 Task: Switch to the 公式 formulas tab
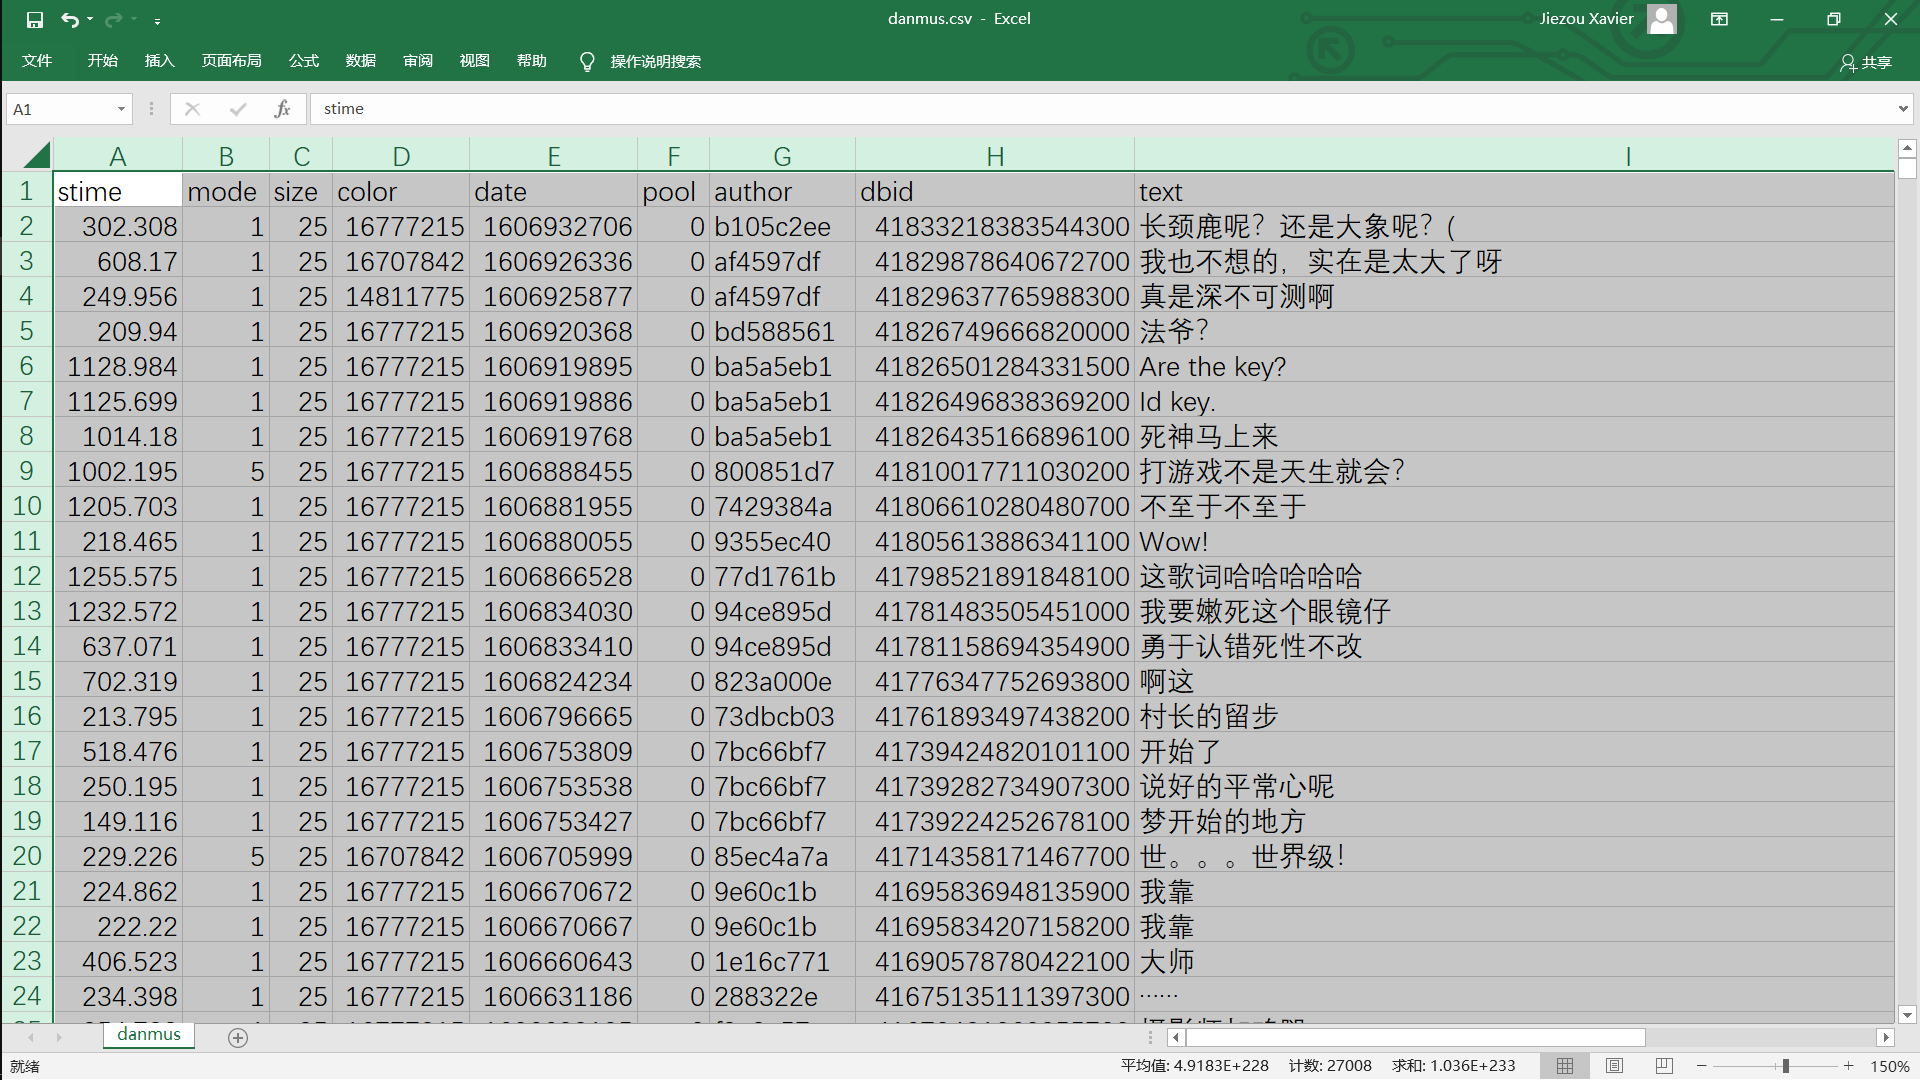(304, 61)
